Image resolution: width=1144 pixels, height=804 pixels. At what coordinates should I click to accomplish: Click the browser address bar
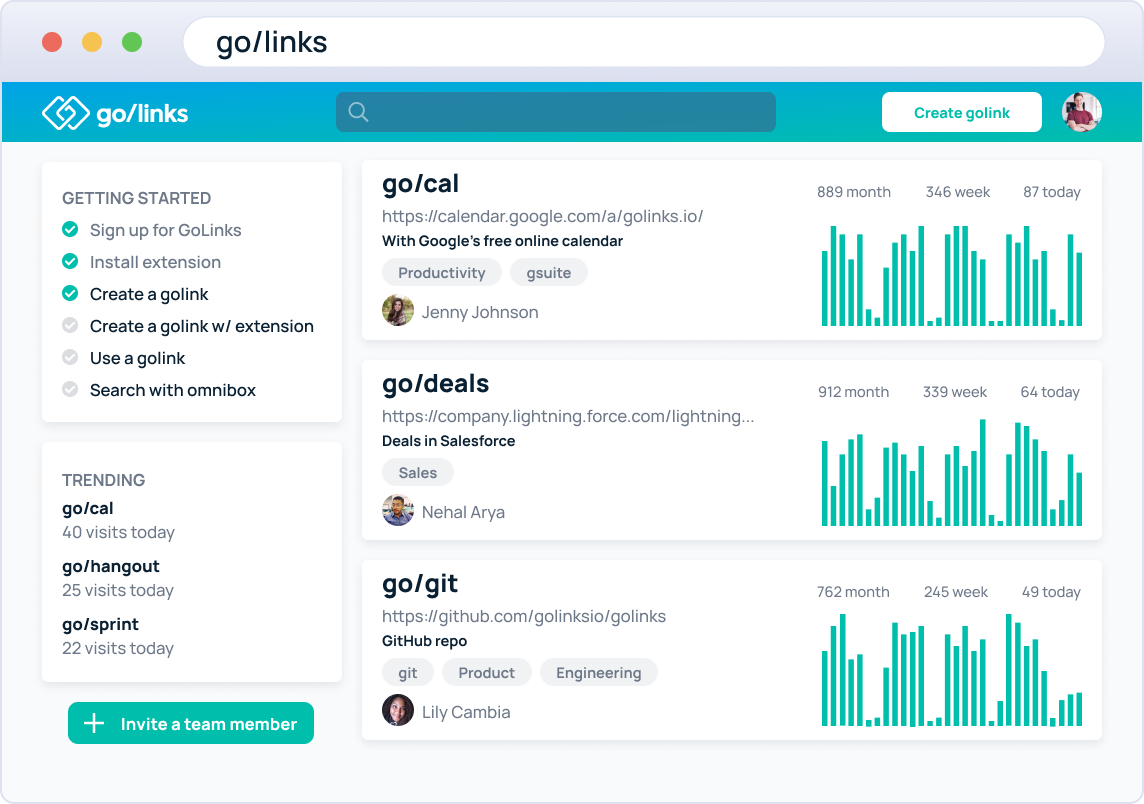[x=643, y=42]
